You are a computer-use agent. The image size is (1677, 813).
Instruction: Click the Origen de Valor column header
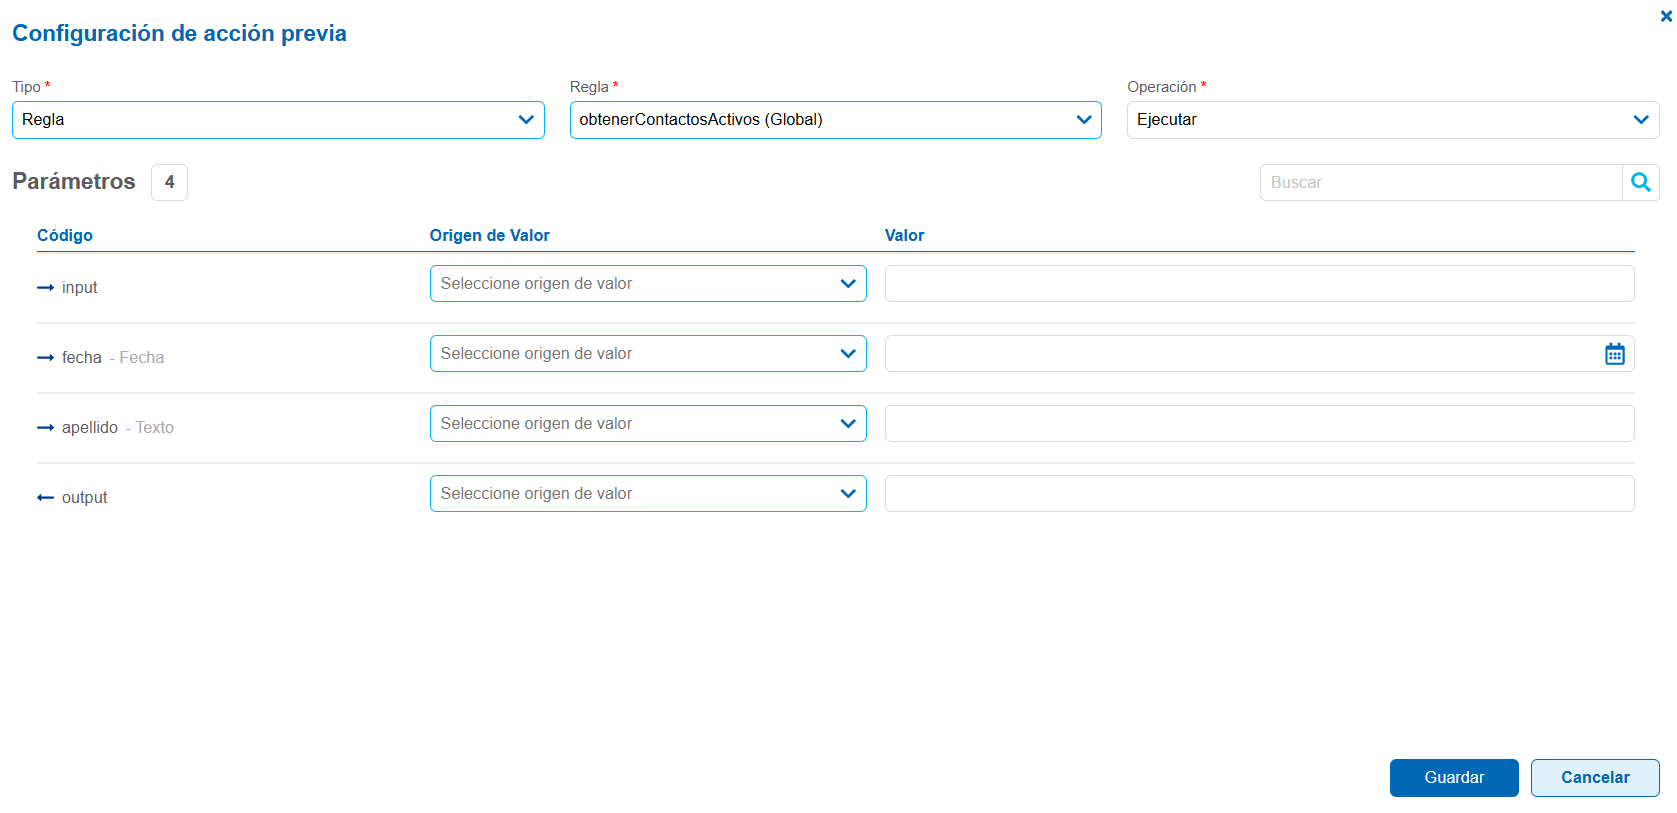(489, 235)
